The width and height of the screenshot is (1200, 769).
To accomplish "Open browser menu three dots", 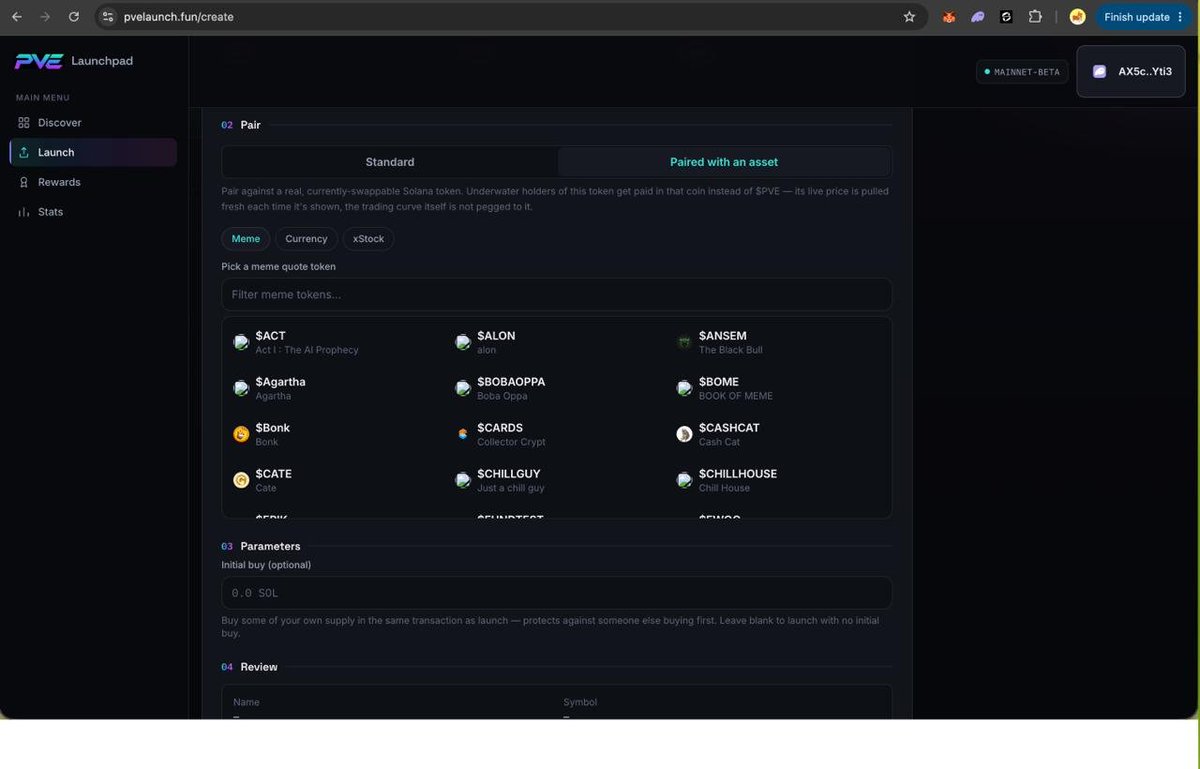I will coord(1178,17).
